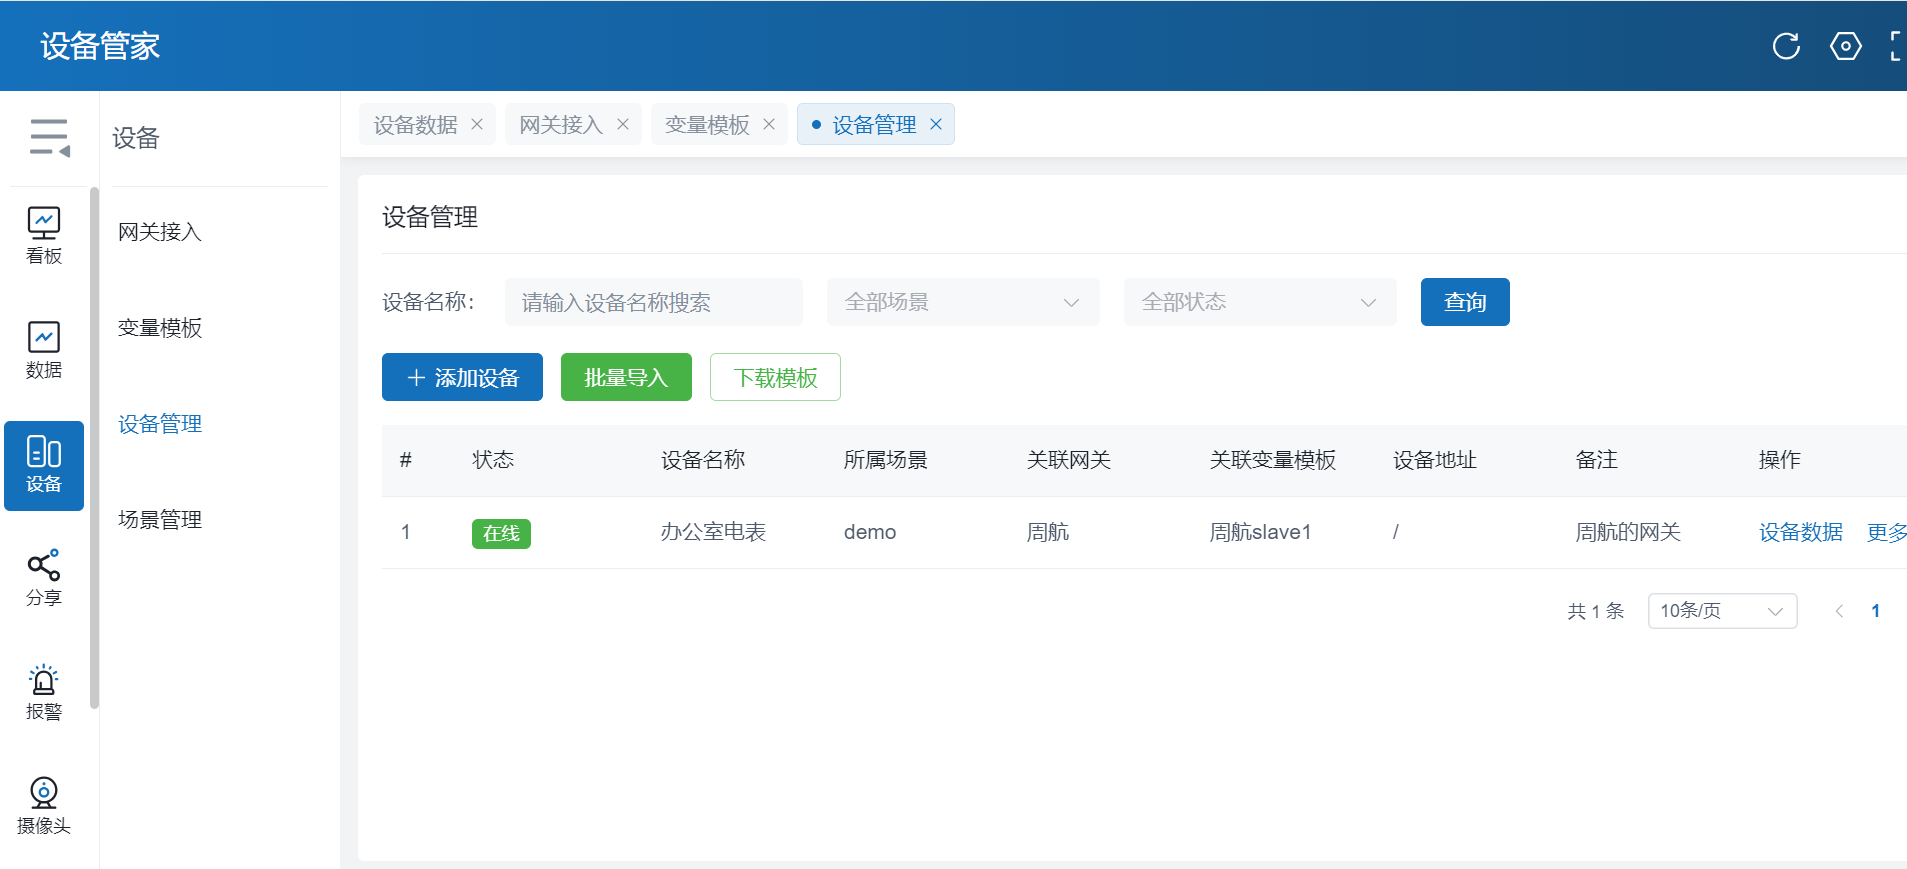Open the 报警 alarm icon
The image size is (1907, 869).
pyautogui.click(x=44, y=692)
